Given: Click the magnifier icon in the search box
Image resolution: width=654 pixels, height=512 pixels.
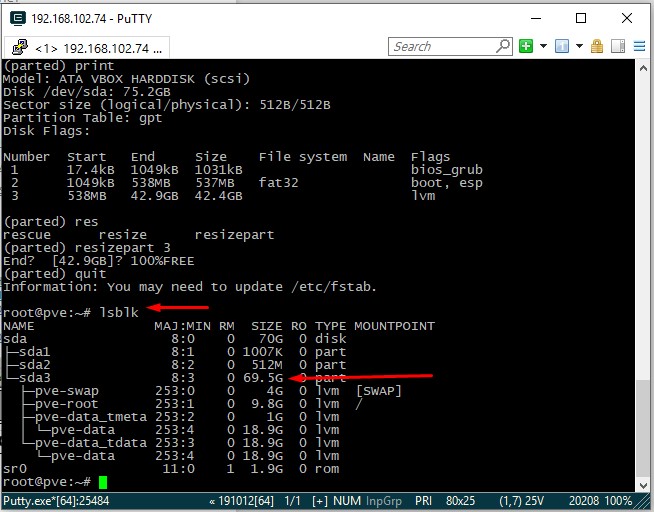Looking at the screenshot, I should click(x=503, y=45).
